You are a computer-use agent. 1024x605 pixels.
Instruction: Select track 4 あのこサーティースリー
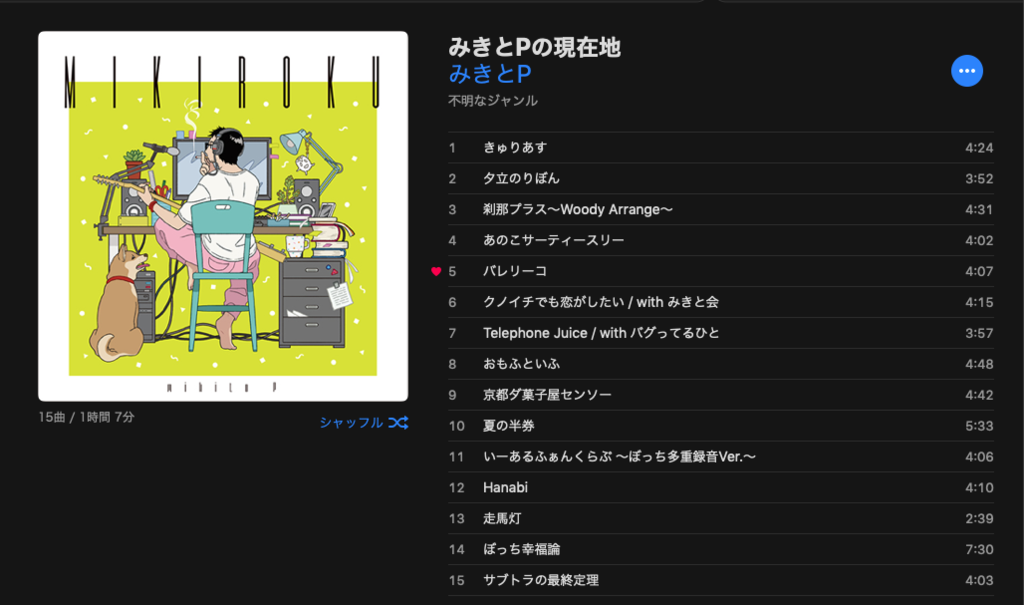point(721,240)
